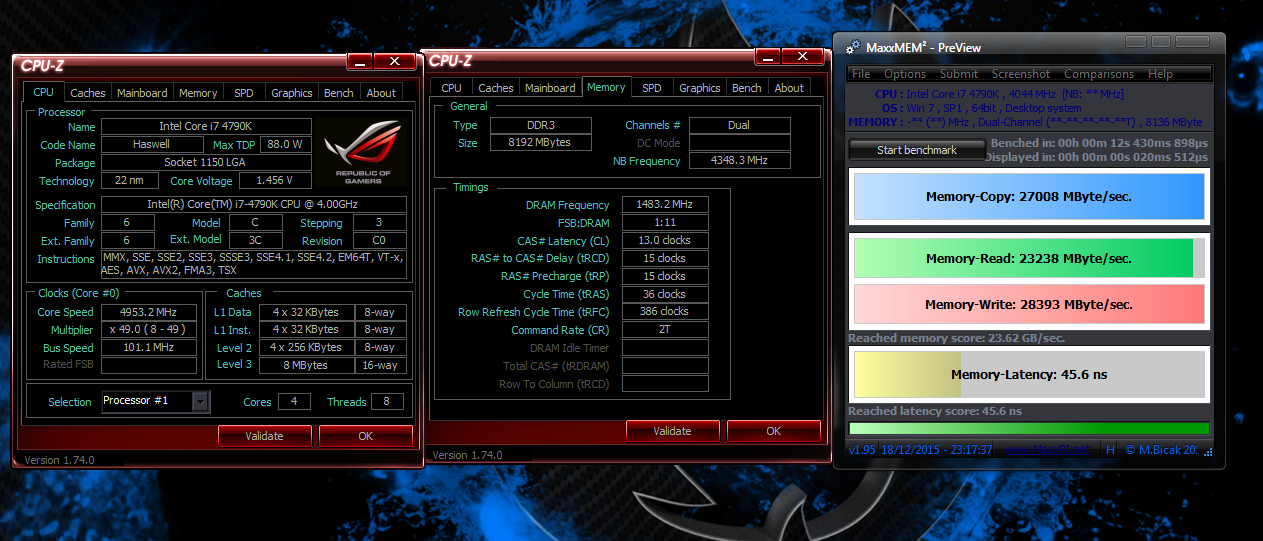Open Mainboard tab in CPU-Z Memory window
This screenshot has height=541, width=1263.
coord(550,88)
